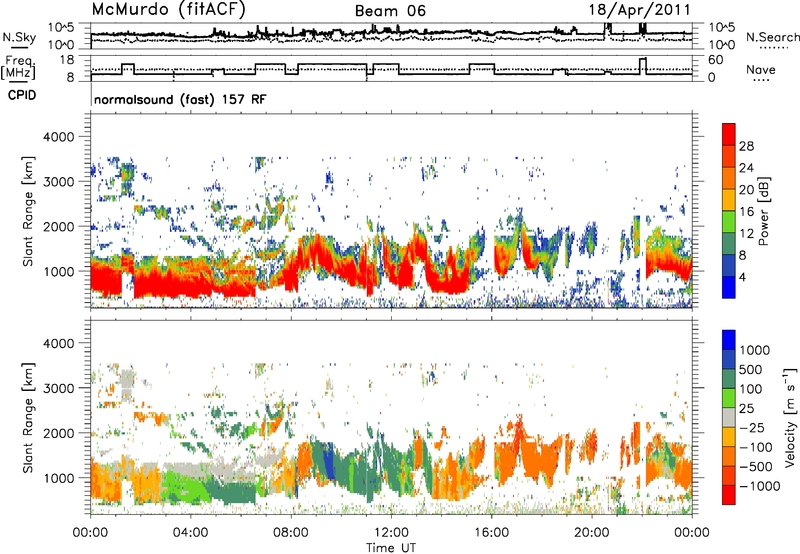Click the '20:00' time axis label
This screenshot has height=554, width=800.
pos(591,533)
